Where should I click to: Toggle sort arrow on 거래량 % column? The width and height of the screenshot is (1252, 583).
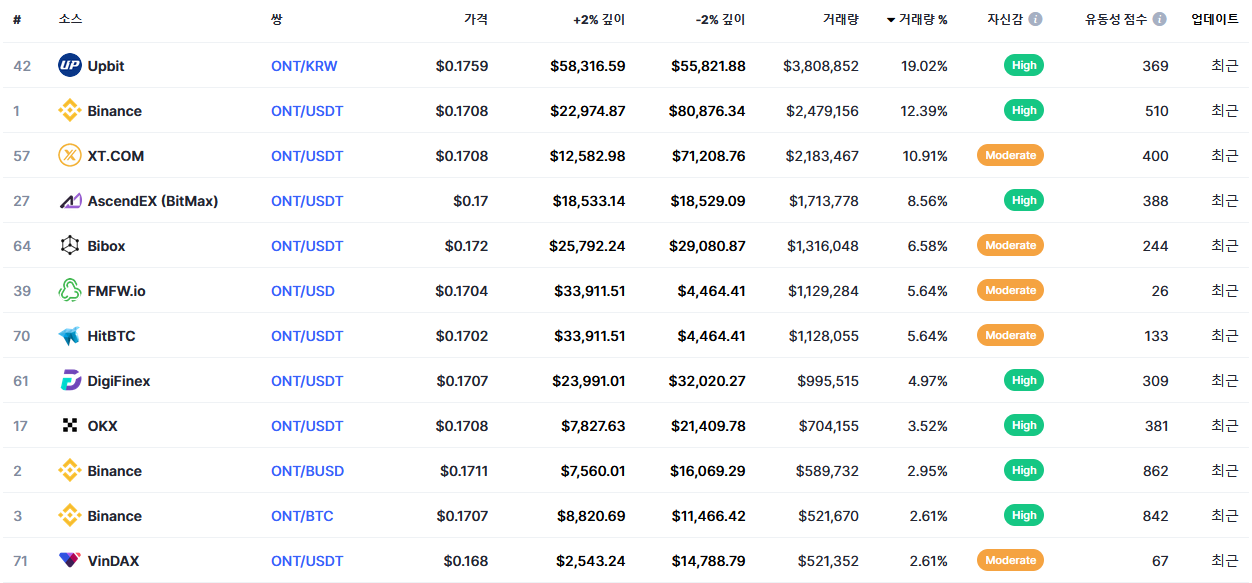[891, 20]
